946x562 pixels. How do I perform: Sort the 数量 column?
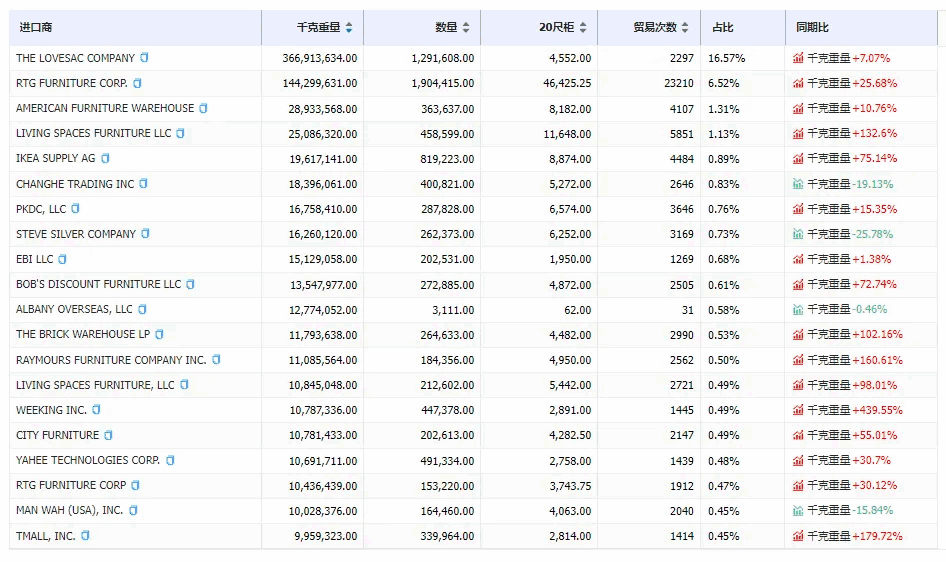tap(466, 28)
